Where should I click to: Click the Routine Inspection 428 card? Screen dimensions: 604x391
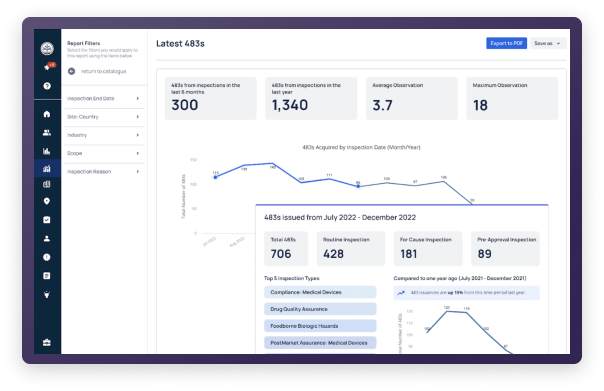(x=351, y=248)
